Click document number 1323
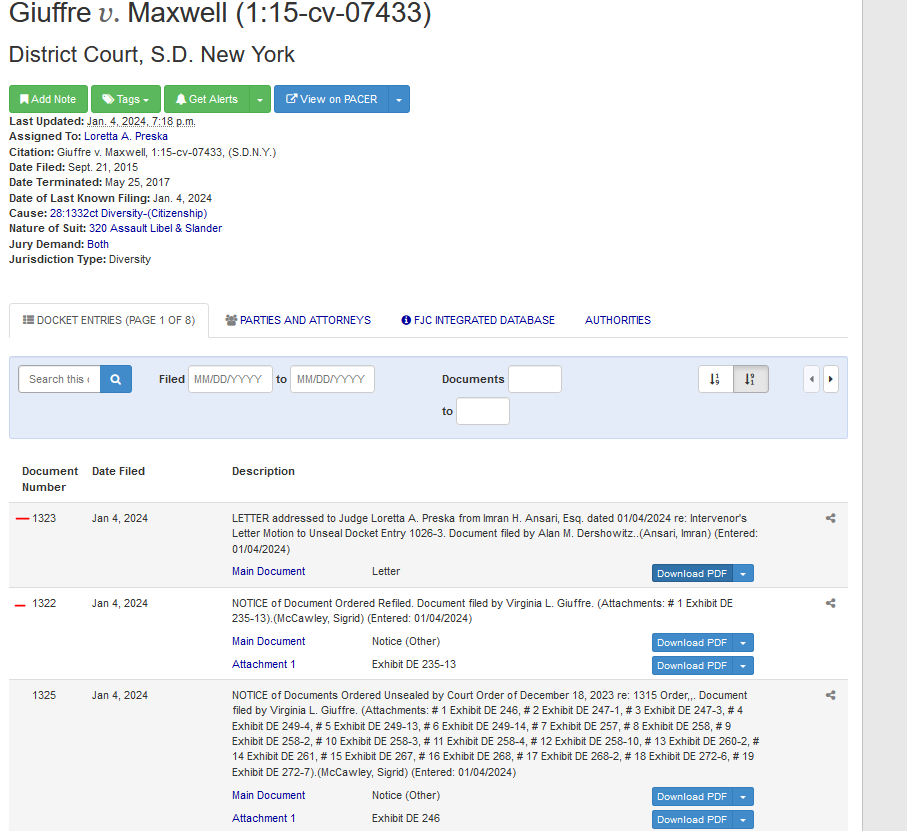 tap(44, 518)
